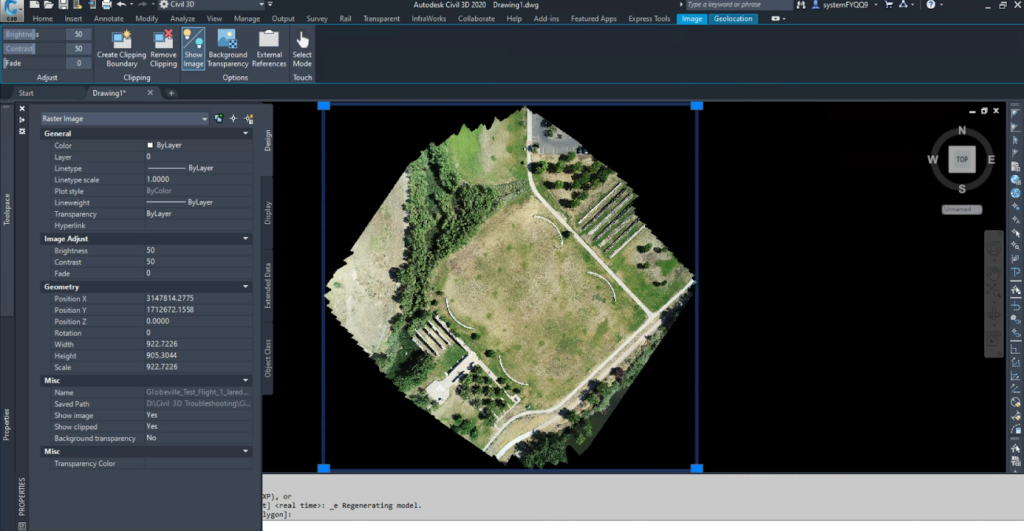The height and width of the screenshot is (531, 1024).
Task: Collapse the Geometry properties section
Action: coord(246,287)
